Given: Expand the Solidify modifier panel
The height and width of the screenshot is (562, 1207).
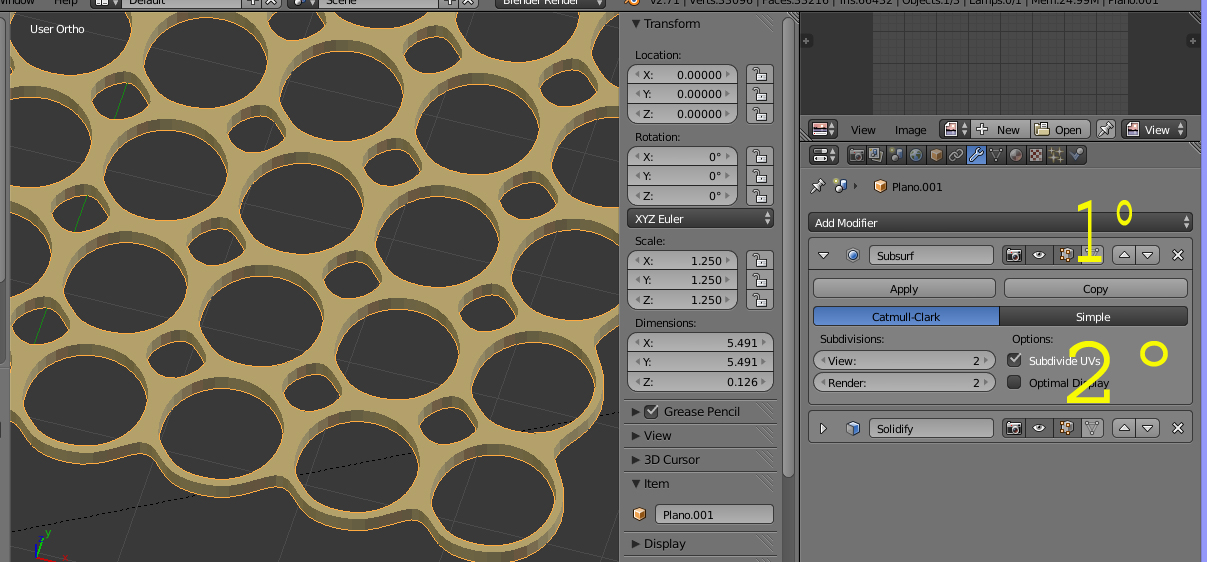Looking at the screenshot, I should [x=824, y=428].
